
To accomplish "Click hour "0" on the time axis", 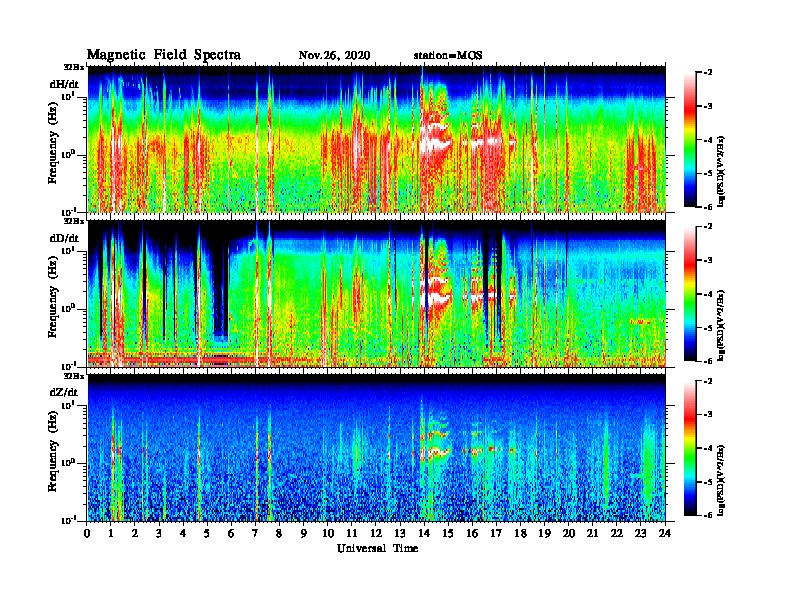I will 87,533.
